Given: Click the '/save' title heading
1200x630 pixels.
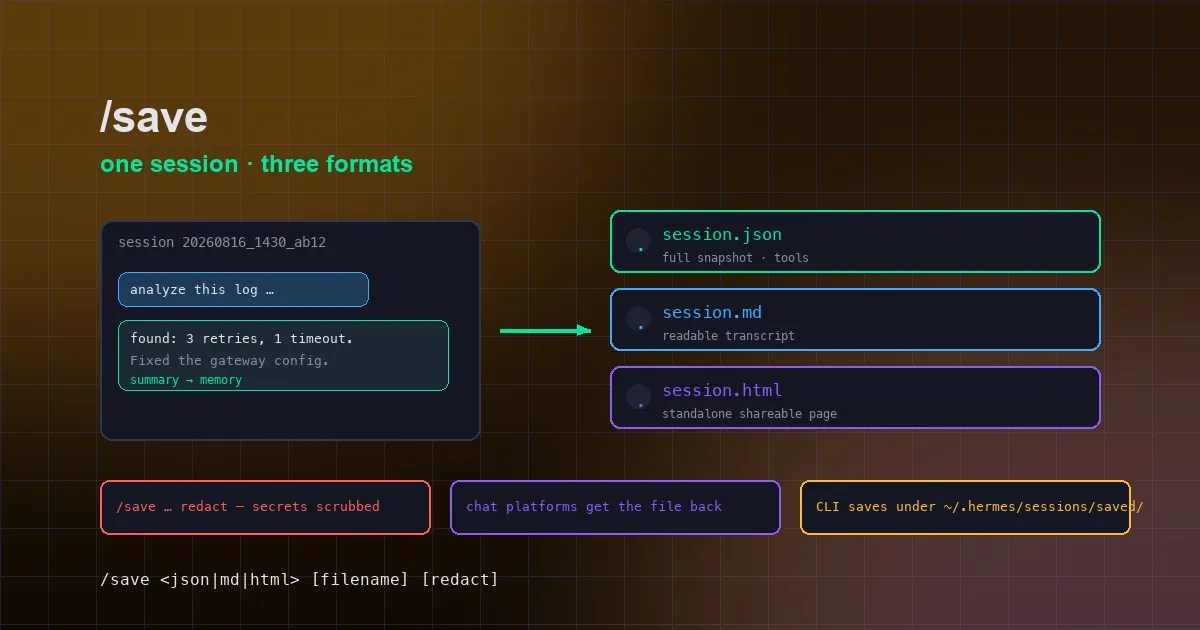Looking at the screenshot, I should (x=153, y=118).
